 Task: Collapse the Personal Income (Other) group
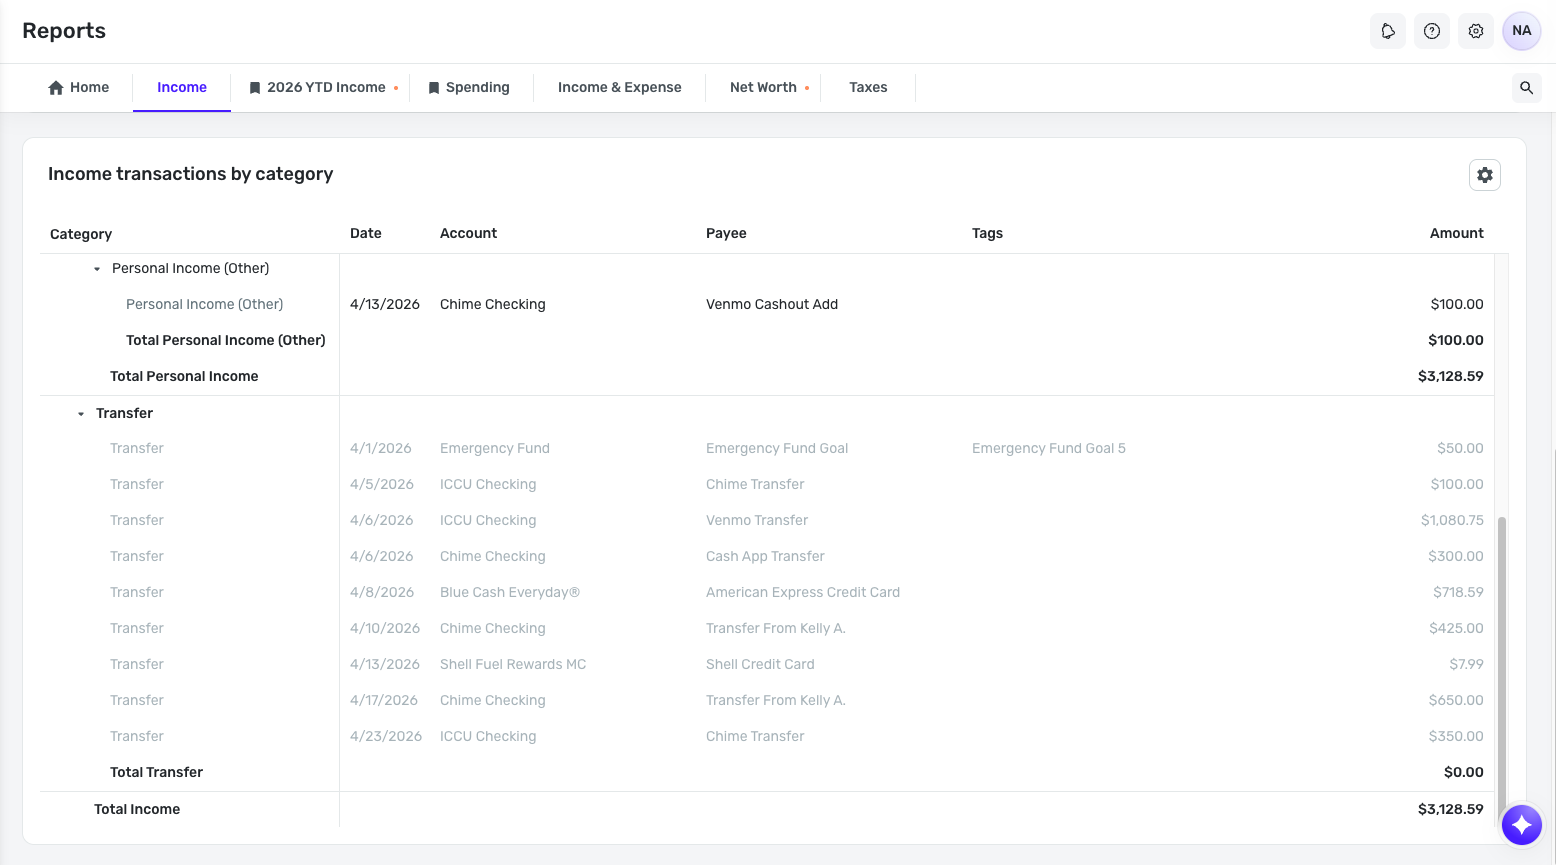97,269
